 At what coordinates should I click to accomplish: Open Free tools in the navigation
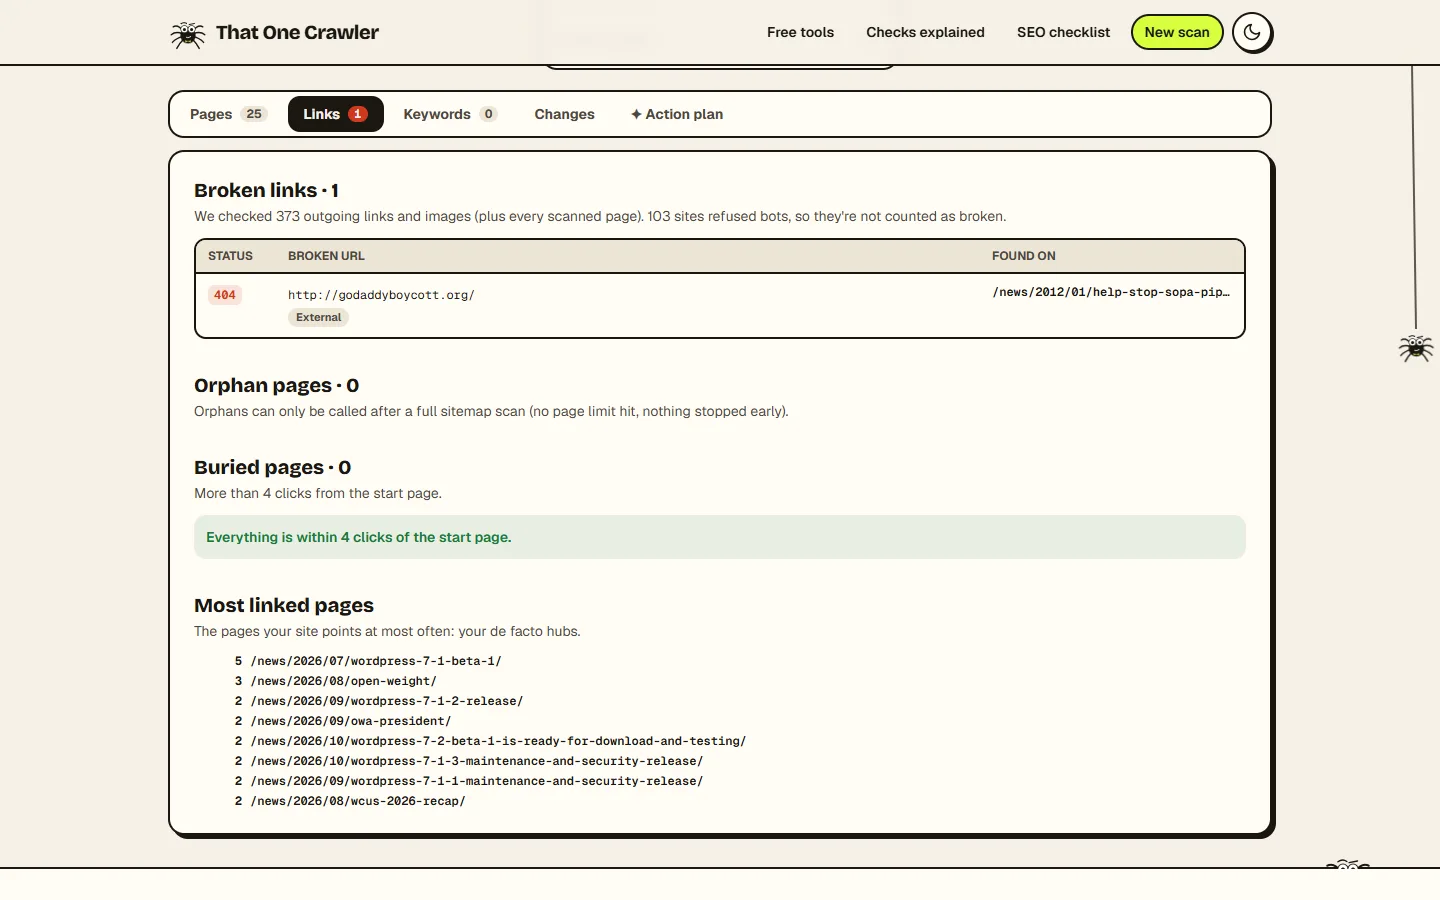(x=800, y=32)
